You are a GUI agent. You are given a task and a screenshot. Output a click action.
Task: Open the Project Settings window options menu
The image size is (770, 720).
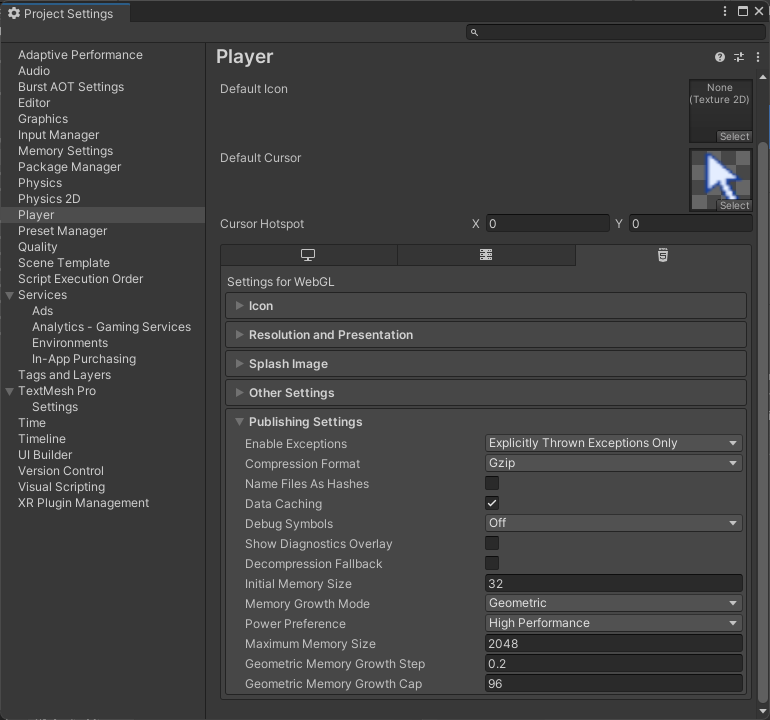click(x=725, y=11)
